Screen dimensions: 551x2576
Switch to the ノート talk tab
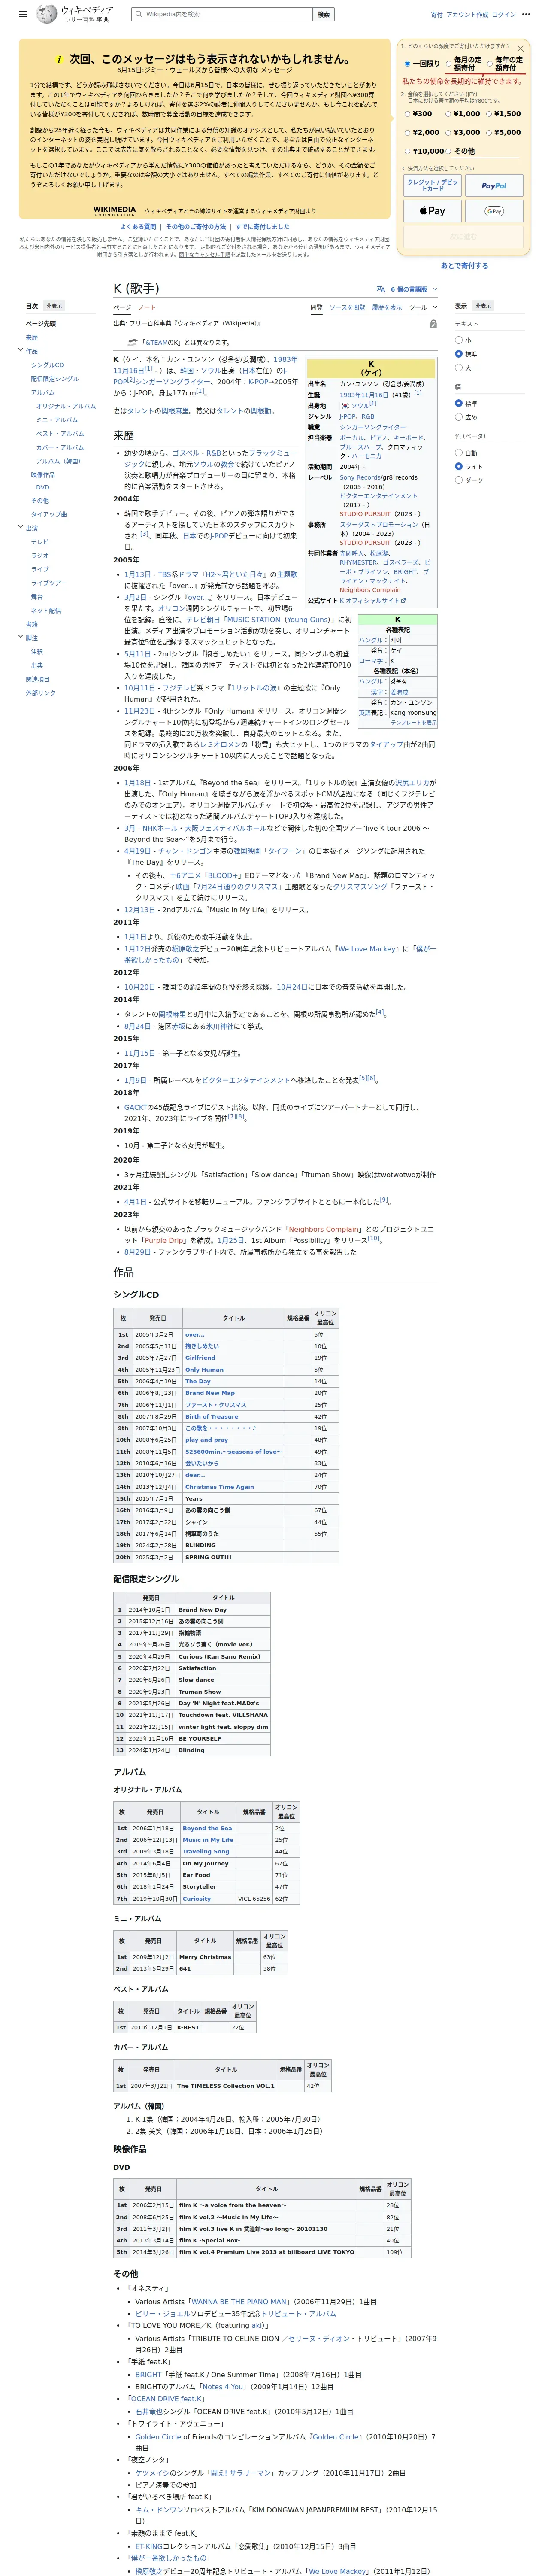tap(147, 308)
